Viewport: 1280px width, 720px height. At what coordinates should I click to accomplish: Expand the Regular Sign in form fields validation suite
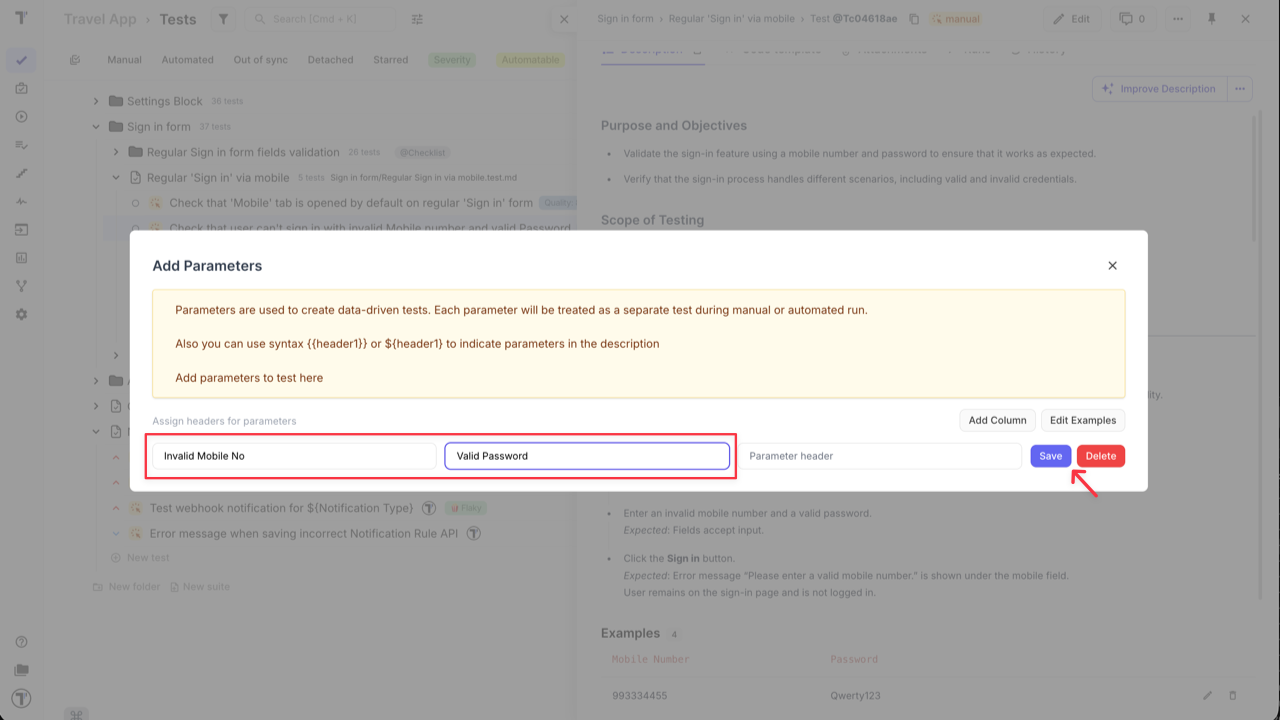pos(117,152)
